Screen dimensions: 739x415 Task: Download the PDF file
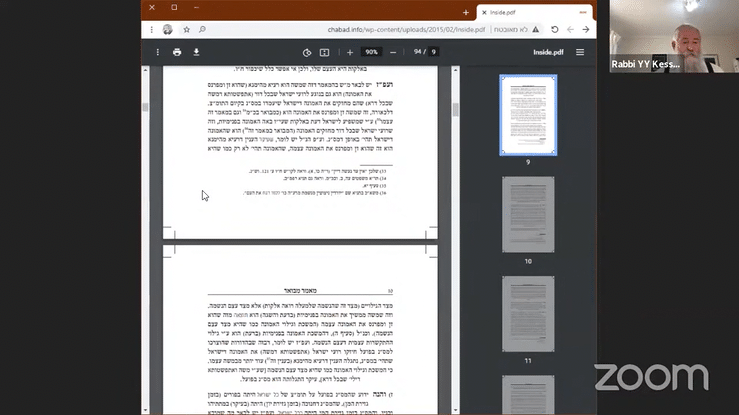point(196,52)
